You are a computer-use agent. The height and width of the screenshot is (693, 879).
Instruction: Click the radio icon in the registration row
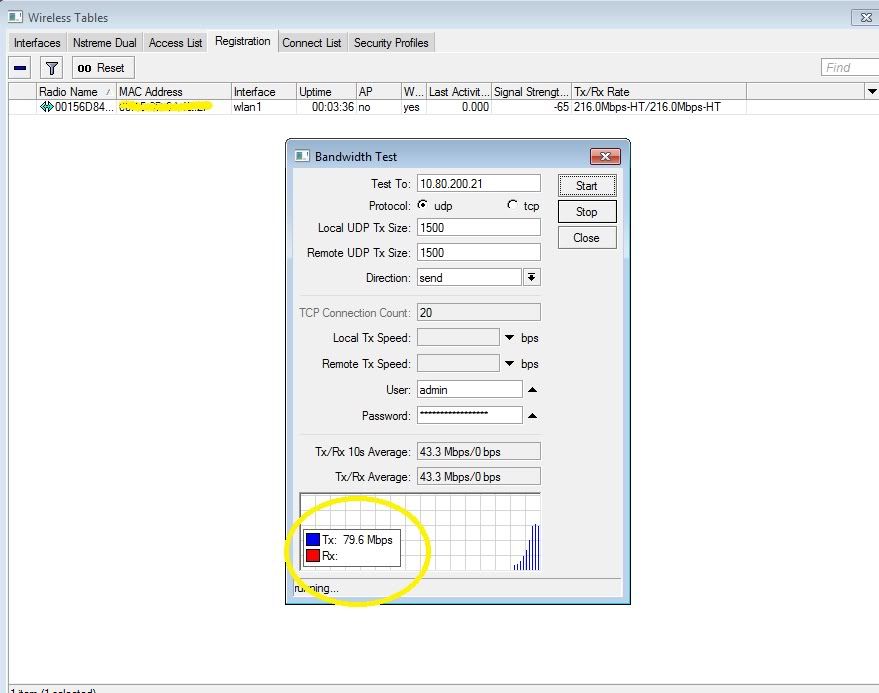pyautogui.click(x=46, y=107)
